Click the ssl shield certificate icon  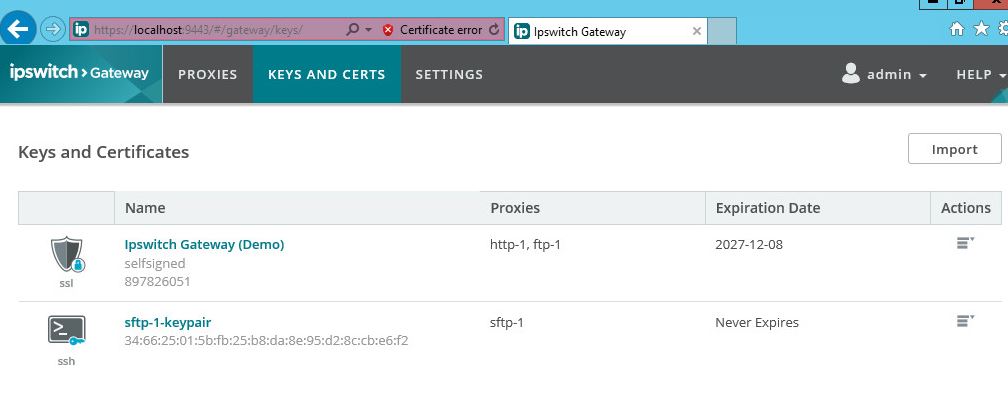tap(67, 255)
